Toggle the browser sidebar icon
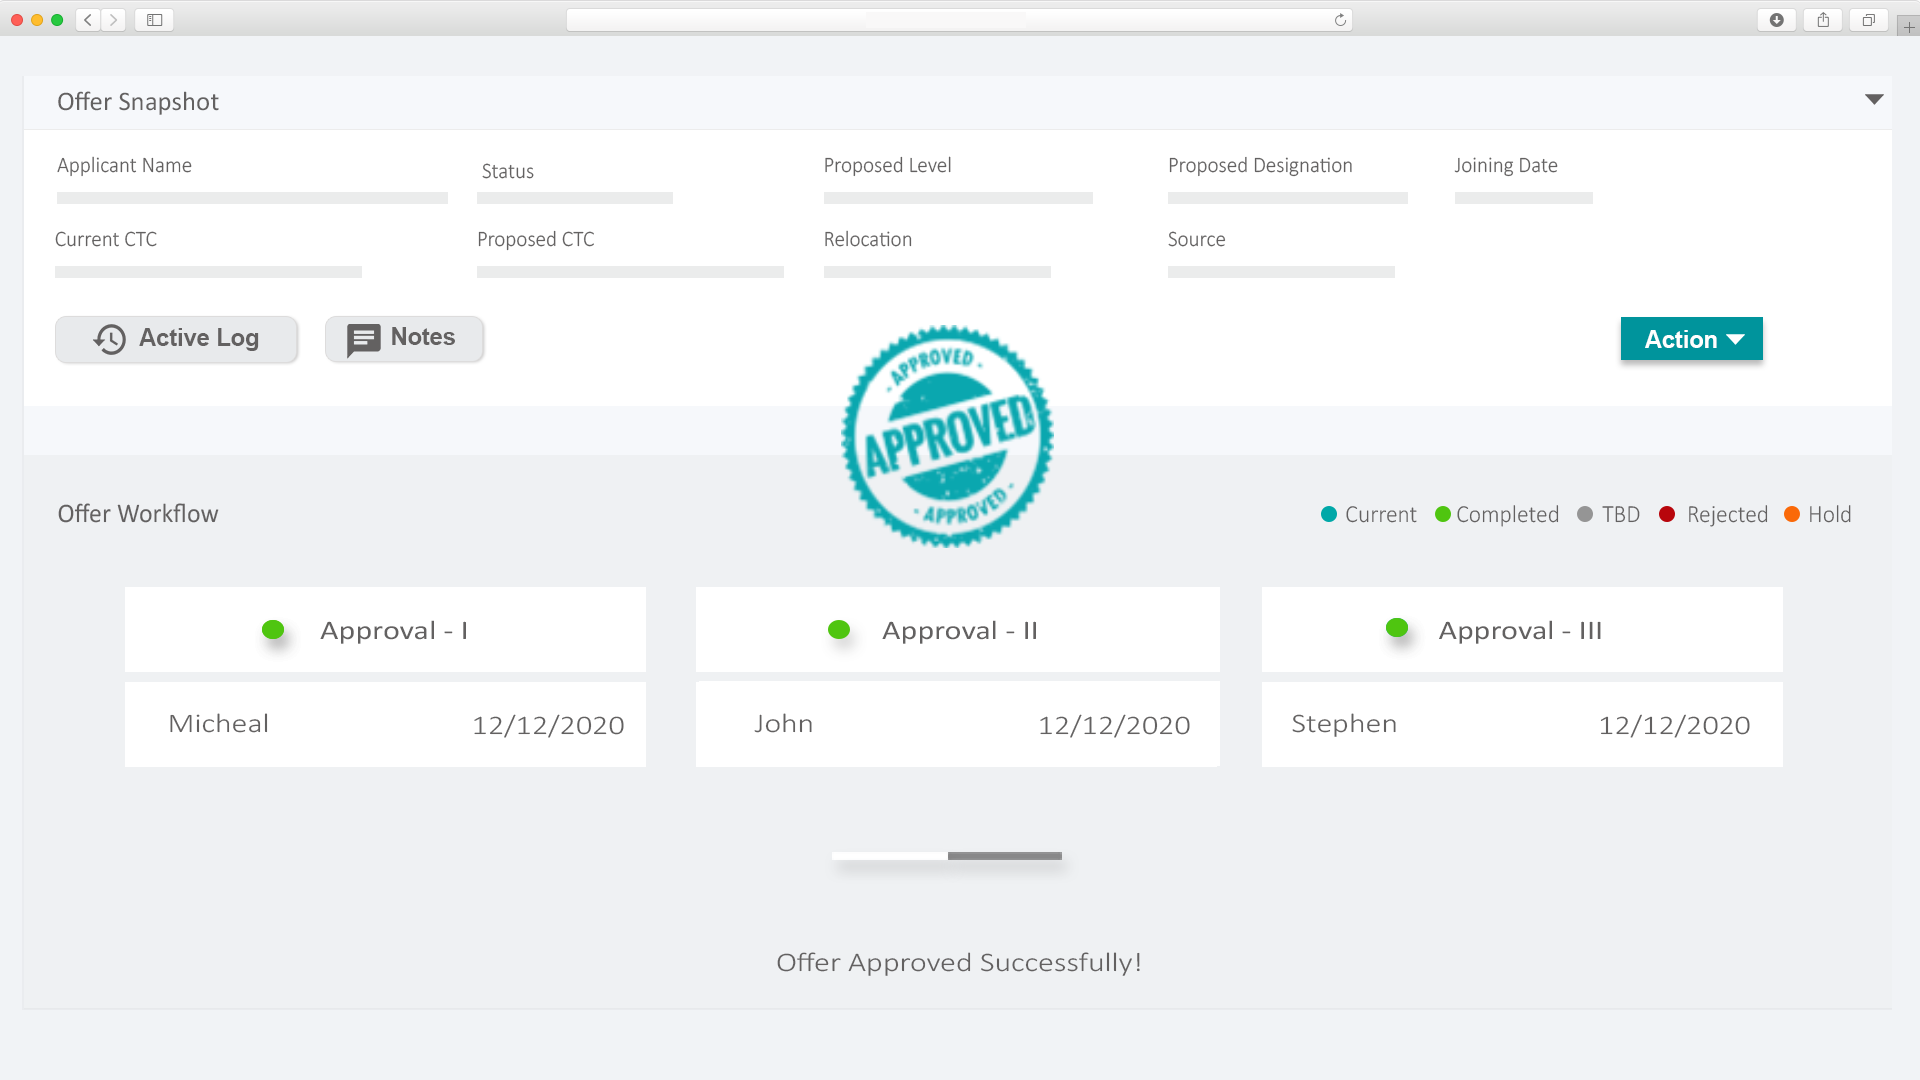This screenshot has height=1080, width=1920. (x=154, y=20)
